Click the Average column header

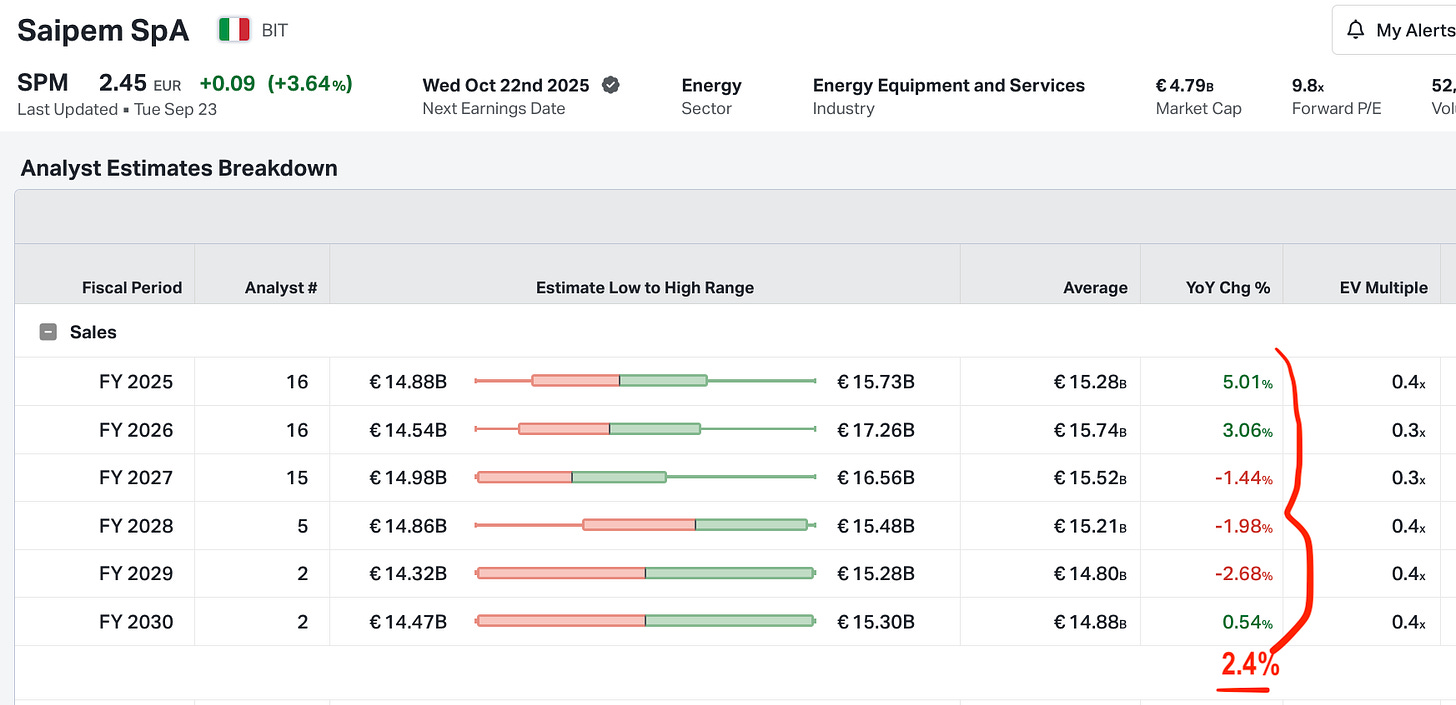click(1095, 288)
